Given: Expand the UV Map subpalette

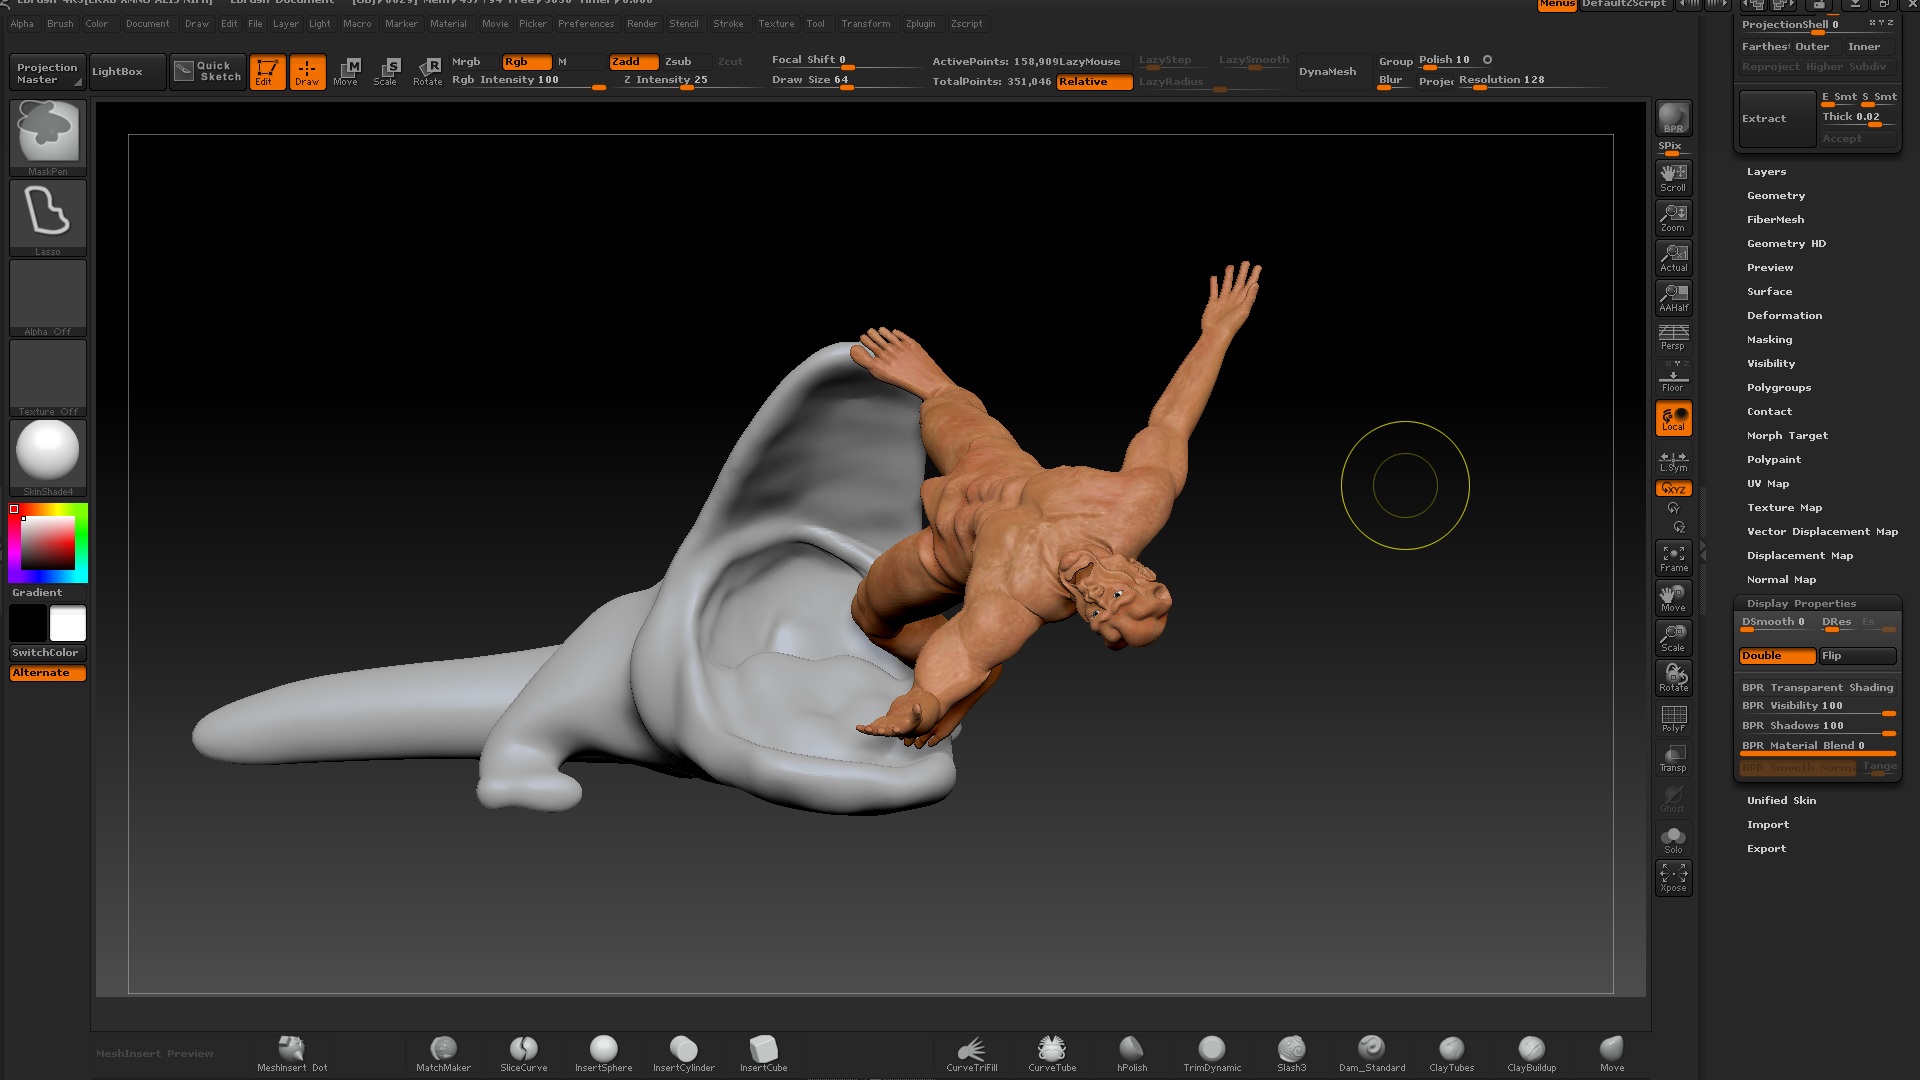Looking at the screenshot, I should [1768, 484].
